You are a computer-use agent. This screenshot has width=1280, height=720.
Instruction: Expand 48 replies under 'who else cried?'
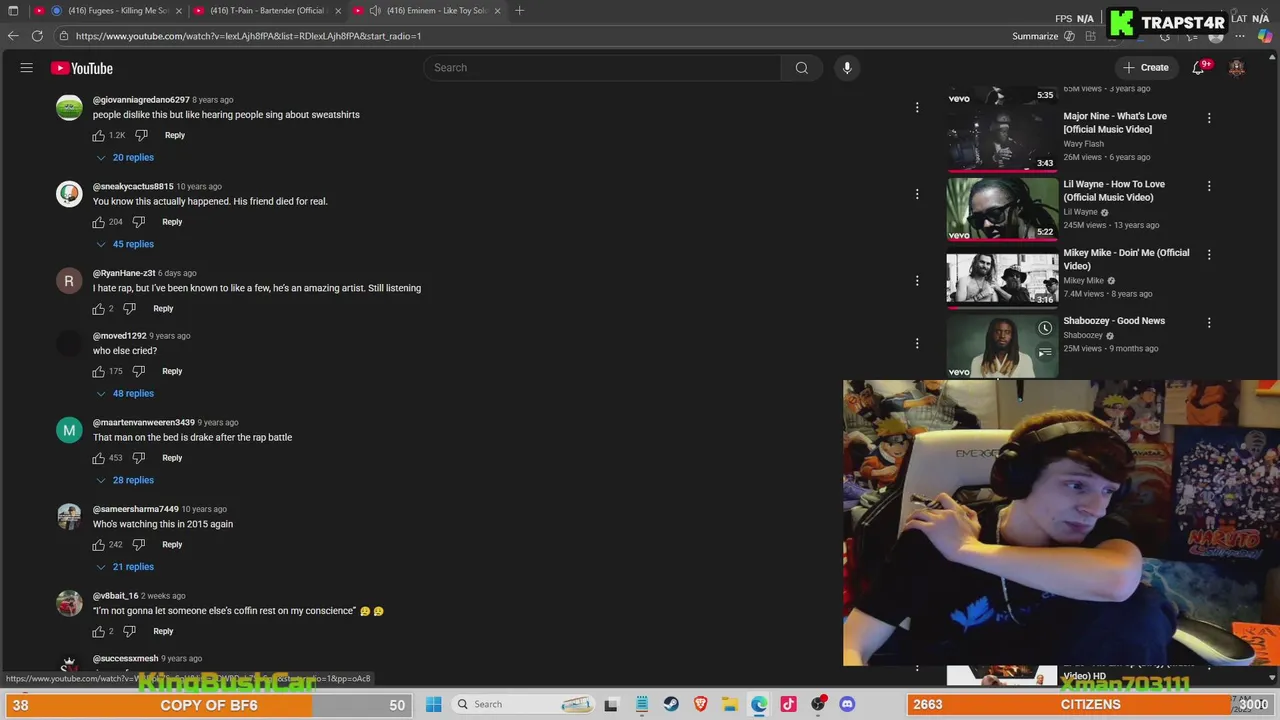125,393
